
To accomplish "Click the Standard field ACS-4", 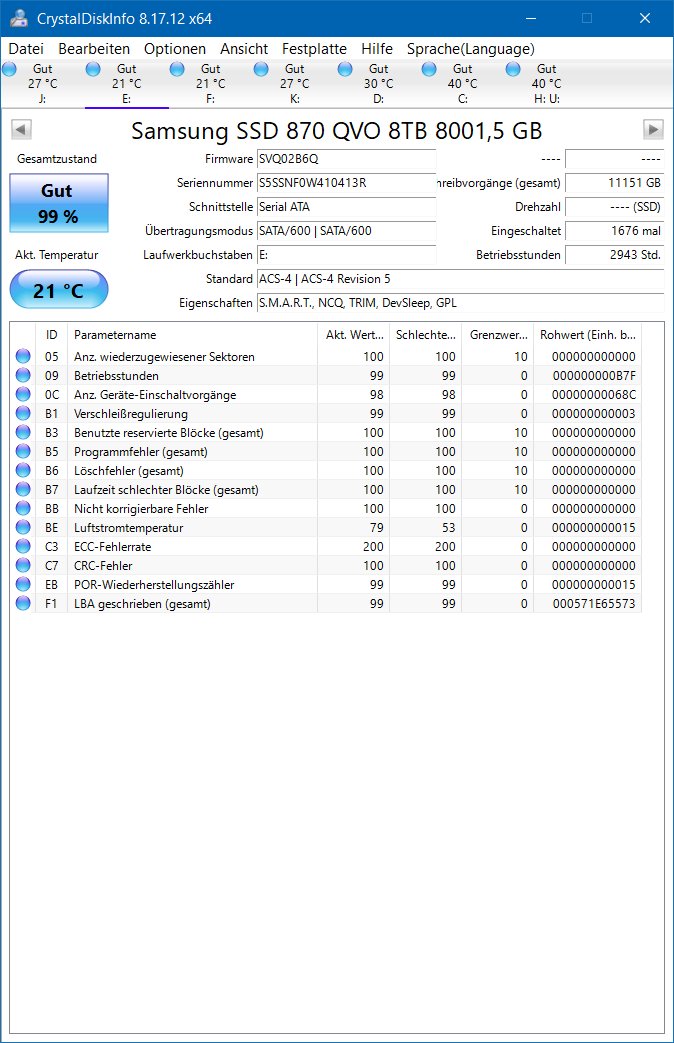I will [x=460, y=279].
